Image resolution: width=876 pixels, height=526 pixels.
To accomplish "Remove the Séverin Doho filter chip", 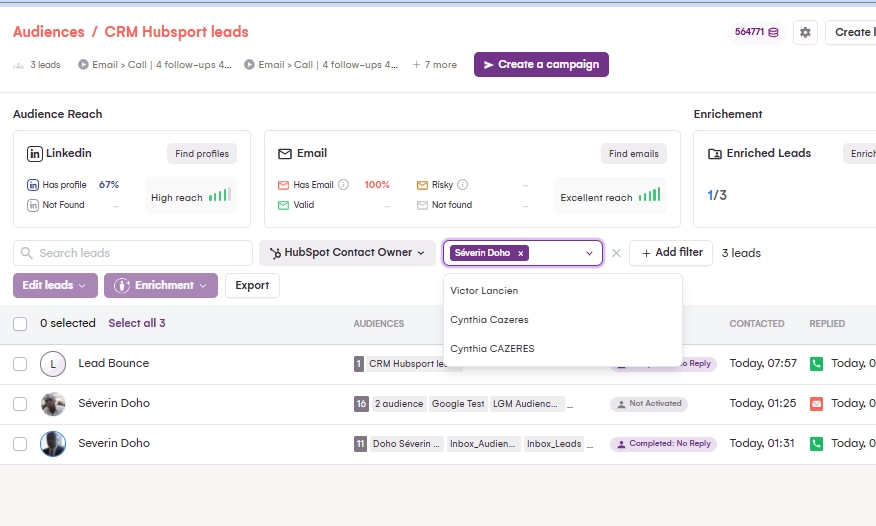I will pyautogui.click(x=521, y=253).
